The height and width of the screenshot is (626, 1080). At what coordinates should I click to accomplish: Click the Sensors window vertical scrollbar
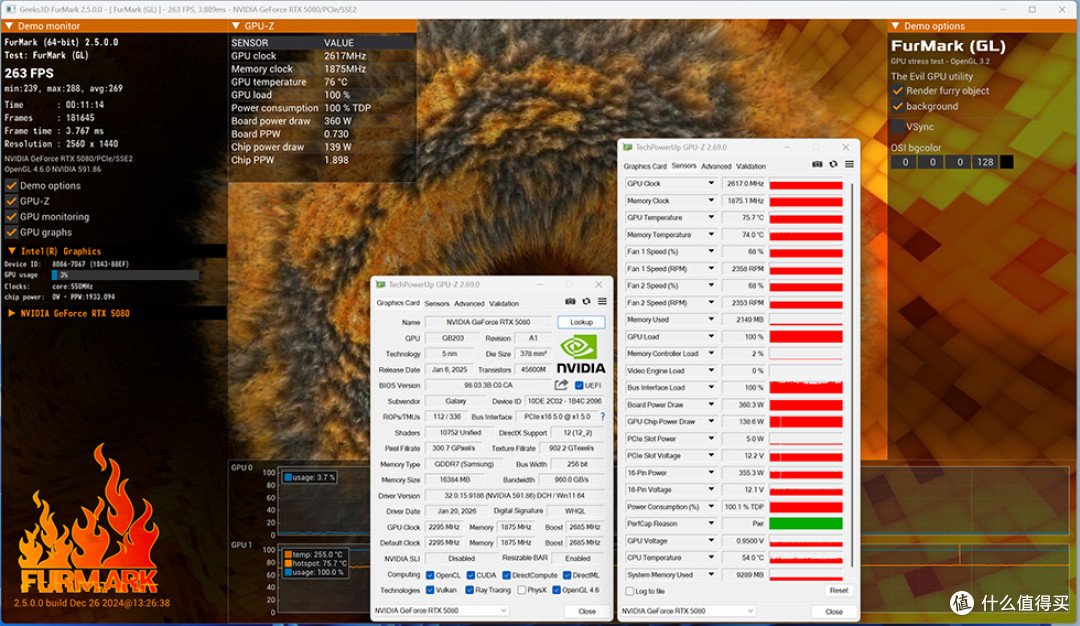pos(851,375)
